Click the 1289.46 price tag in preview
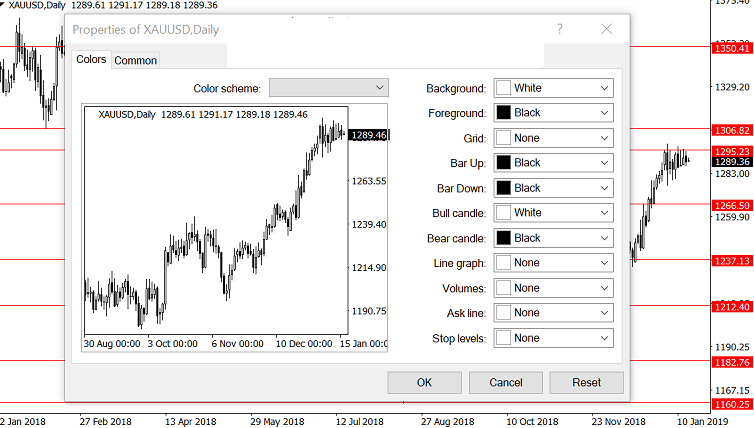754x428 pixels. [x=369, y=135]
